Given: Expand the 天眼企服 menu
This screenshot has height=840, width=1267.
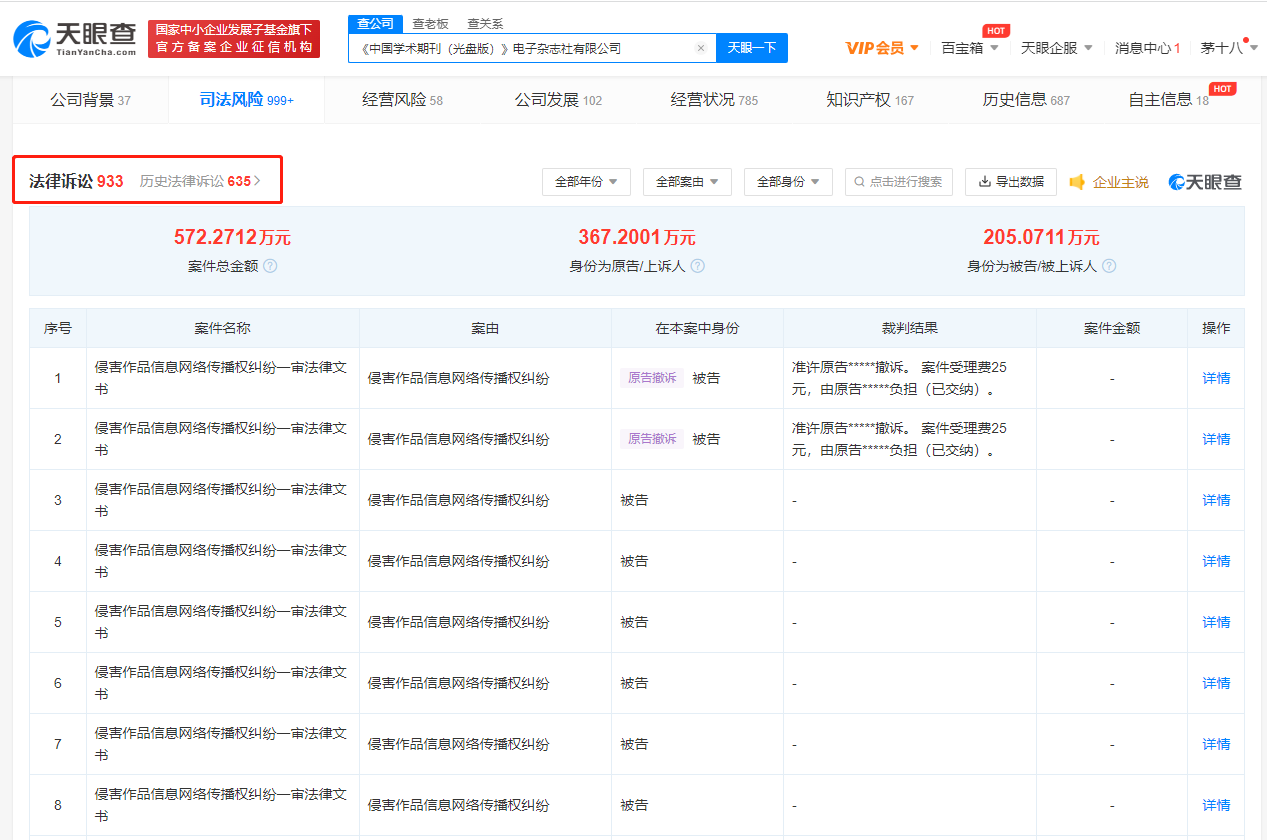Looking at the screenshot, I should pyautogui.click(x=1057, y=48).
